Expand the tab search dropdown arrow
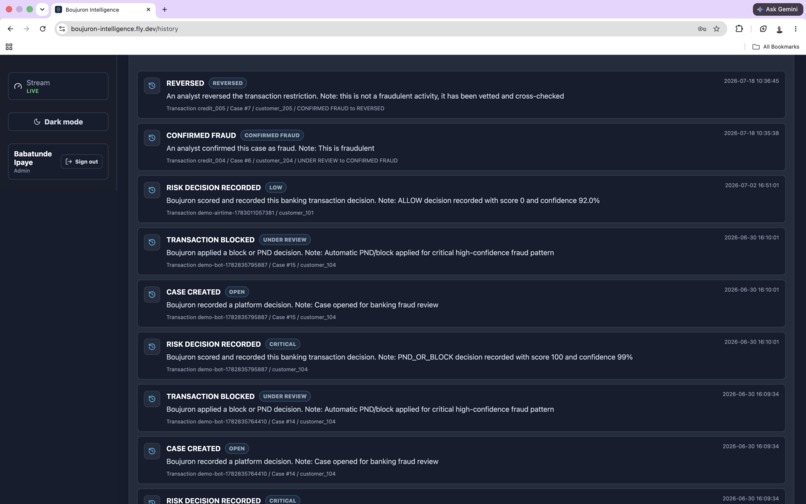806x504 pixels. point(42,9)
